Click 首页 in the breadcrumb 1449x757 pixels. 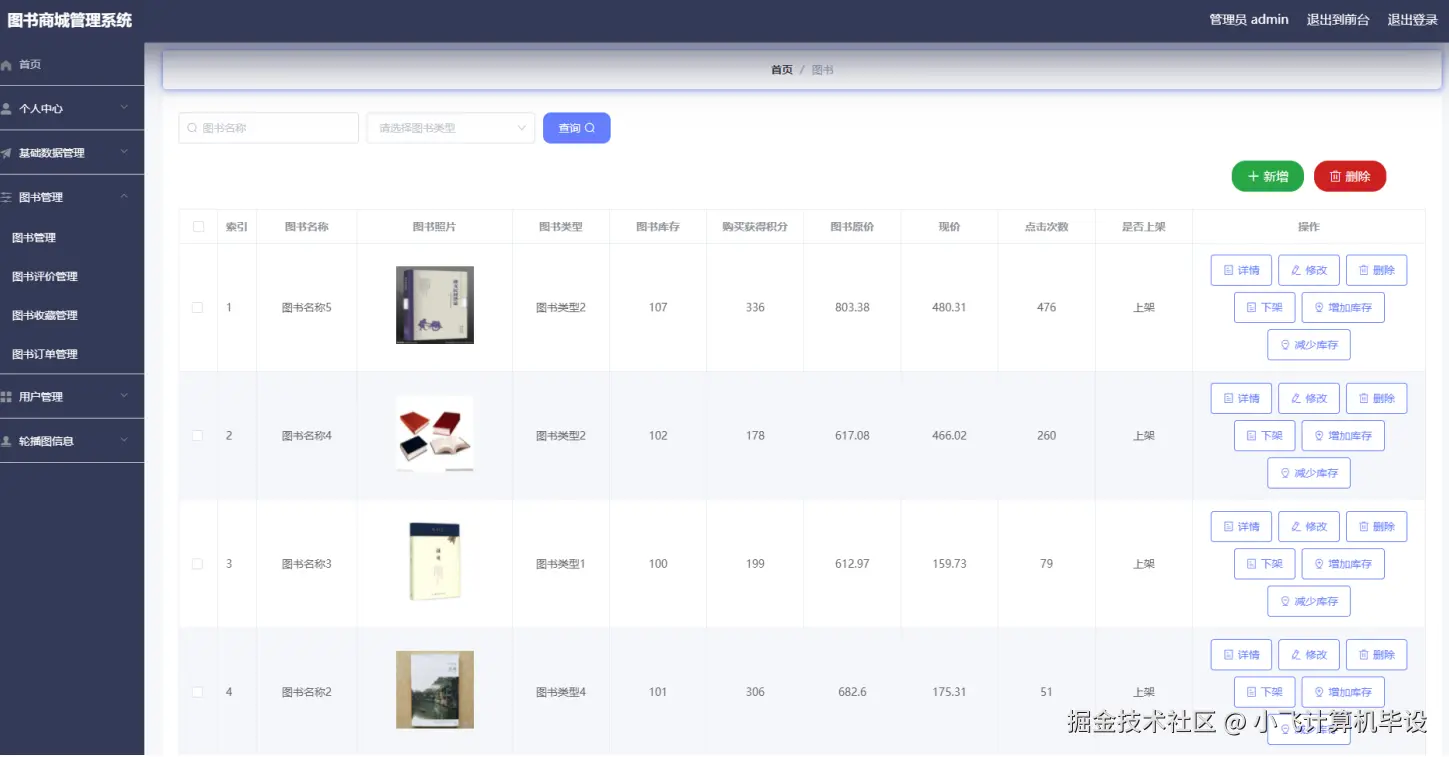tap(782, 70)
